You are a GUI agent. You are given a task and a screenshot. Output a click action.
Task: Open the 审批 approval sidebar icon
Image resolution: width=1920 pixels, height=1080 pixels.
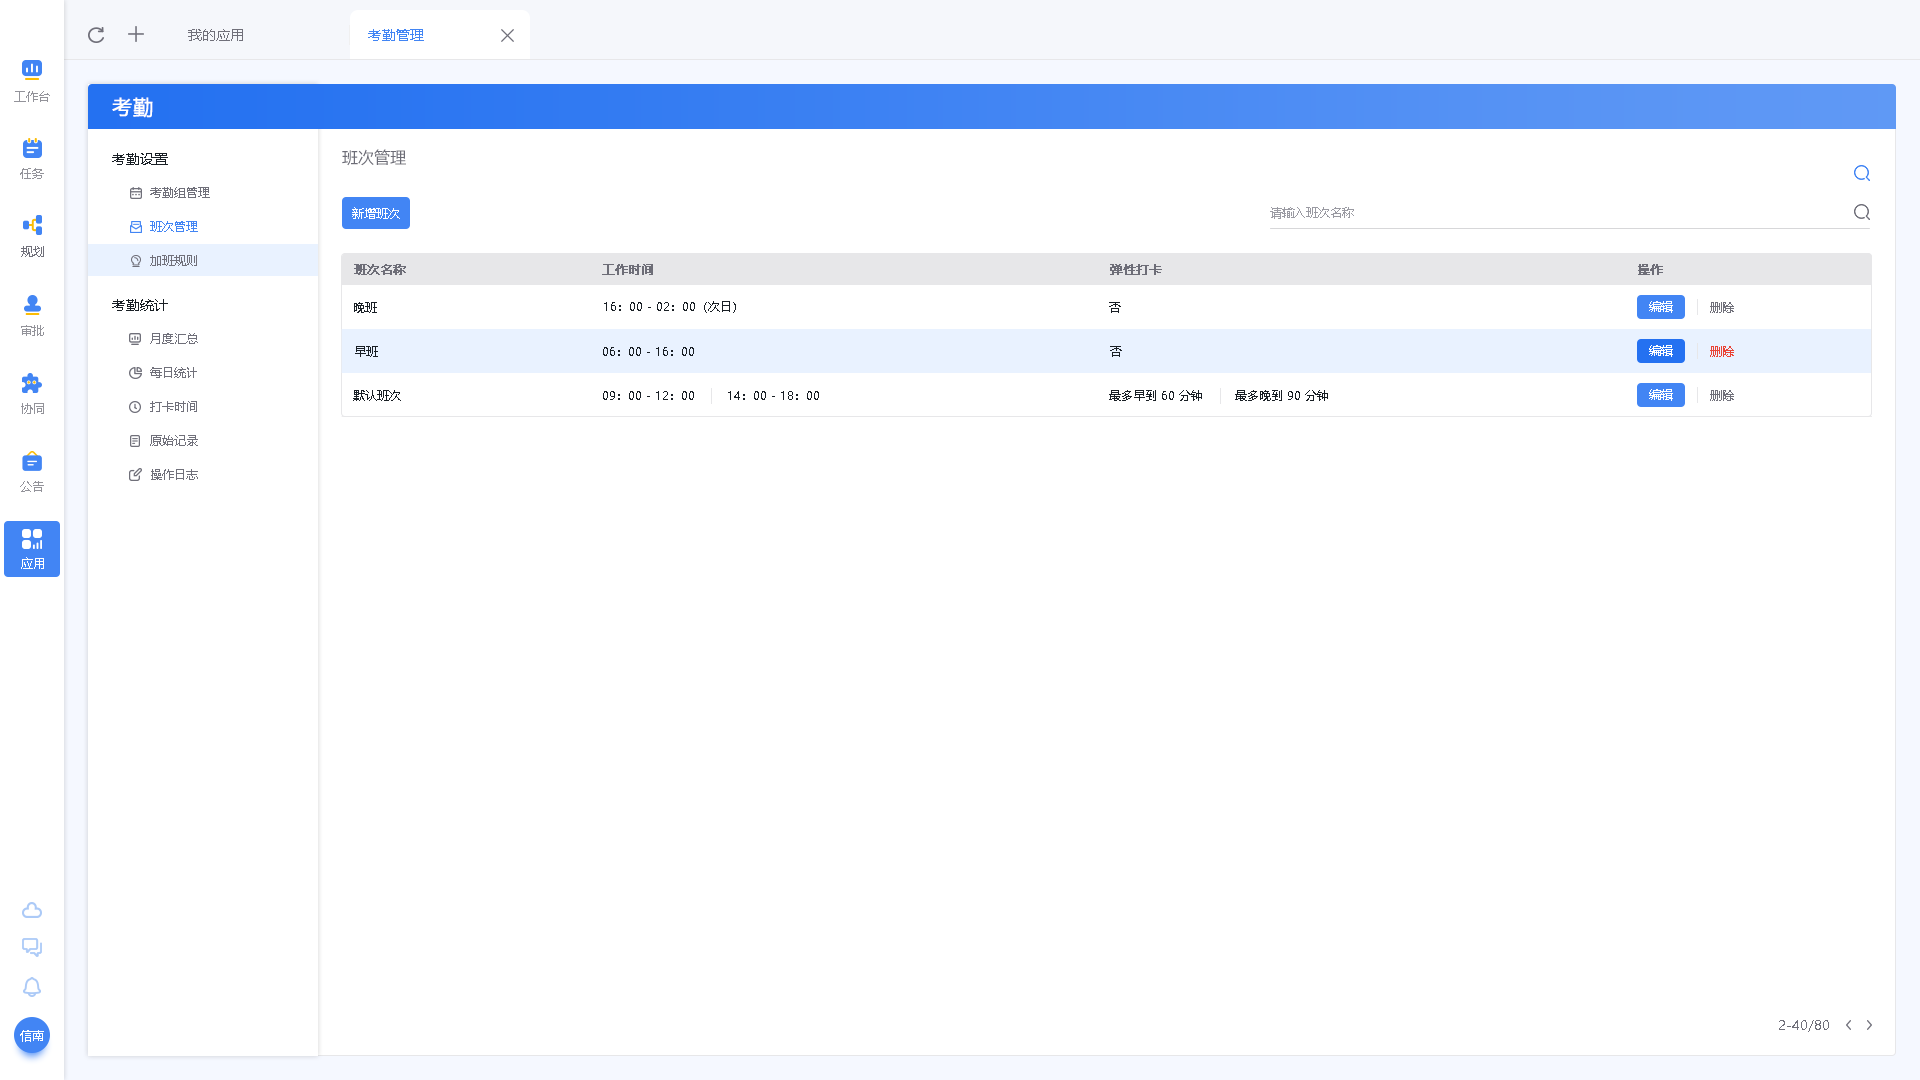[32, 316]
